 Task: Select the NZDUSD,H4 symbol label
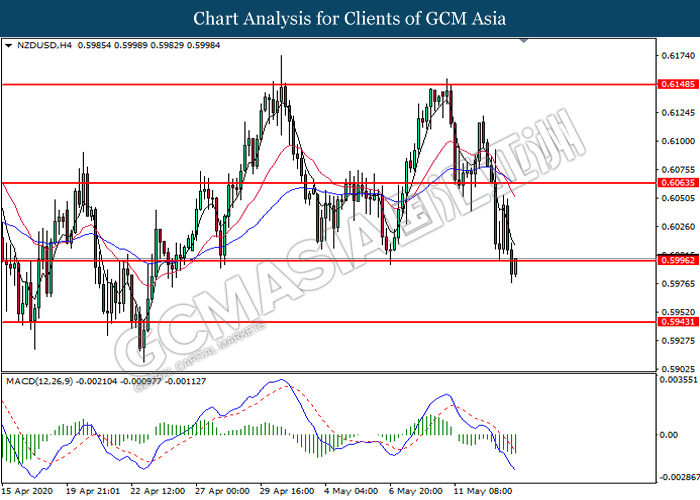[44, 45]
